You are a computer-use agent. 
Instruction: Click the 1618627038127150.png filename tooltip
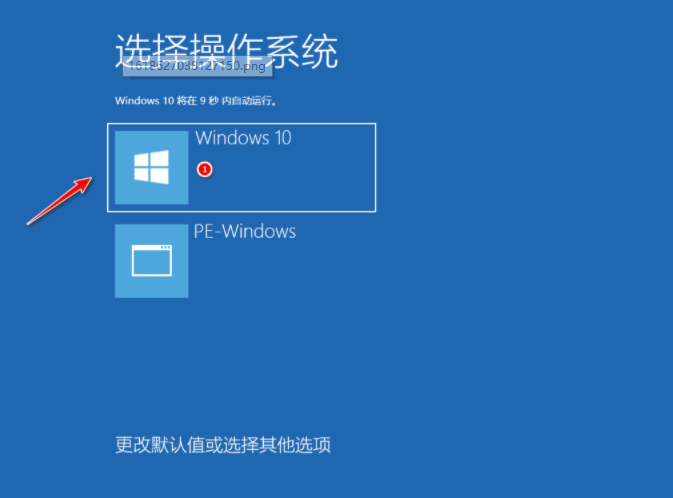point(197,67)
